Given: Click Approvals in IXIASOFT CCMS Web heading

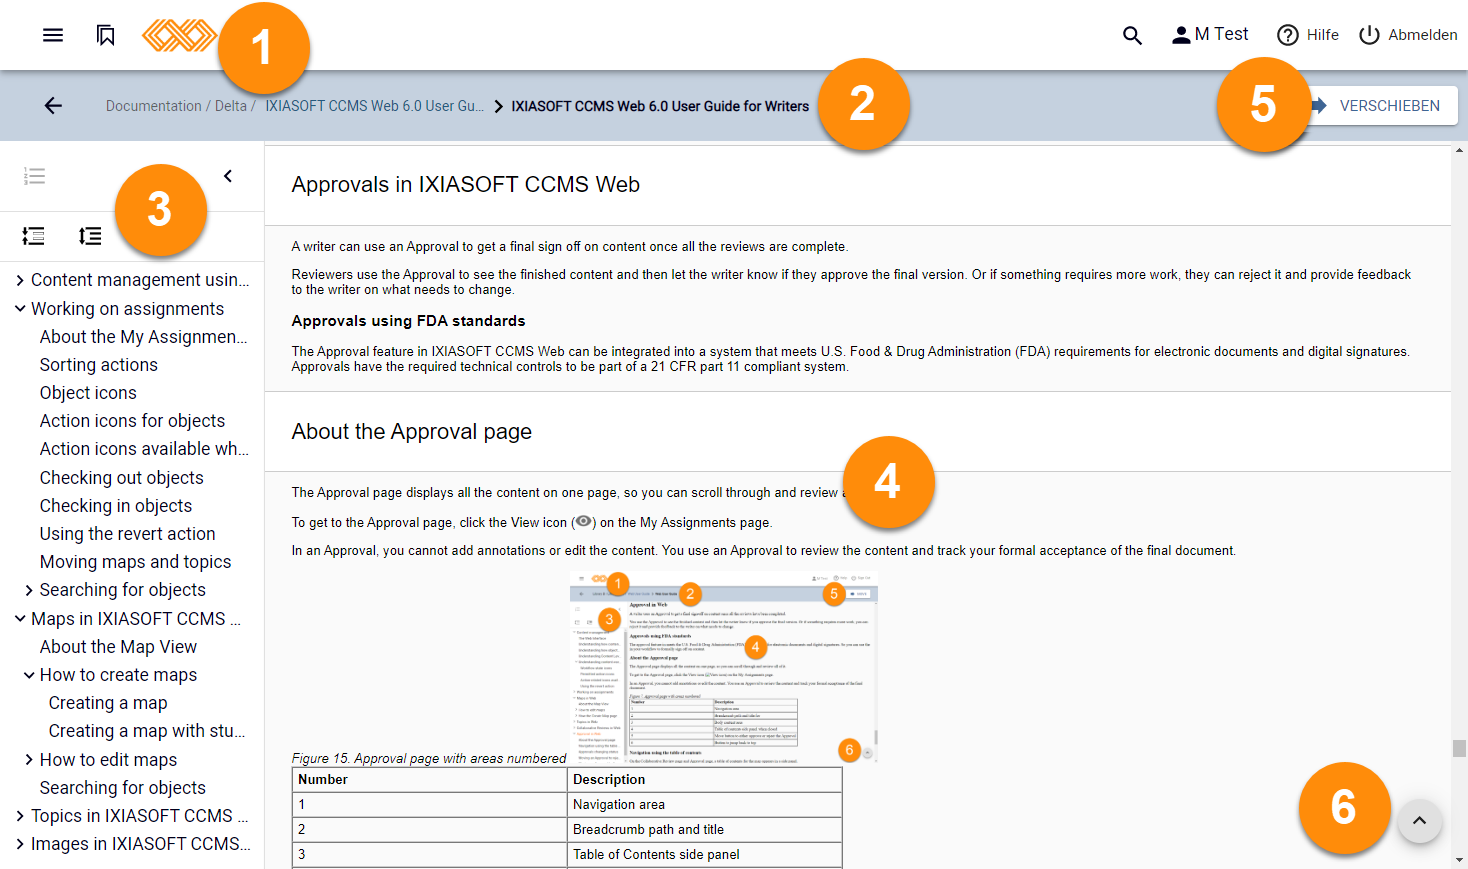Looking at the screenshot, I should pos(465,184).
